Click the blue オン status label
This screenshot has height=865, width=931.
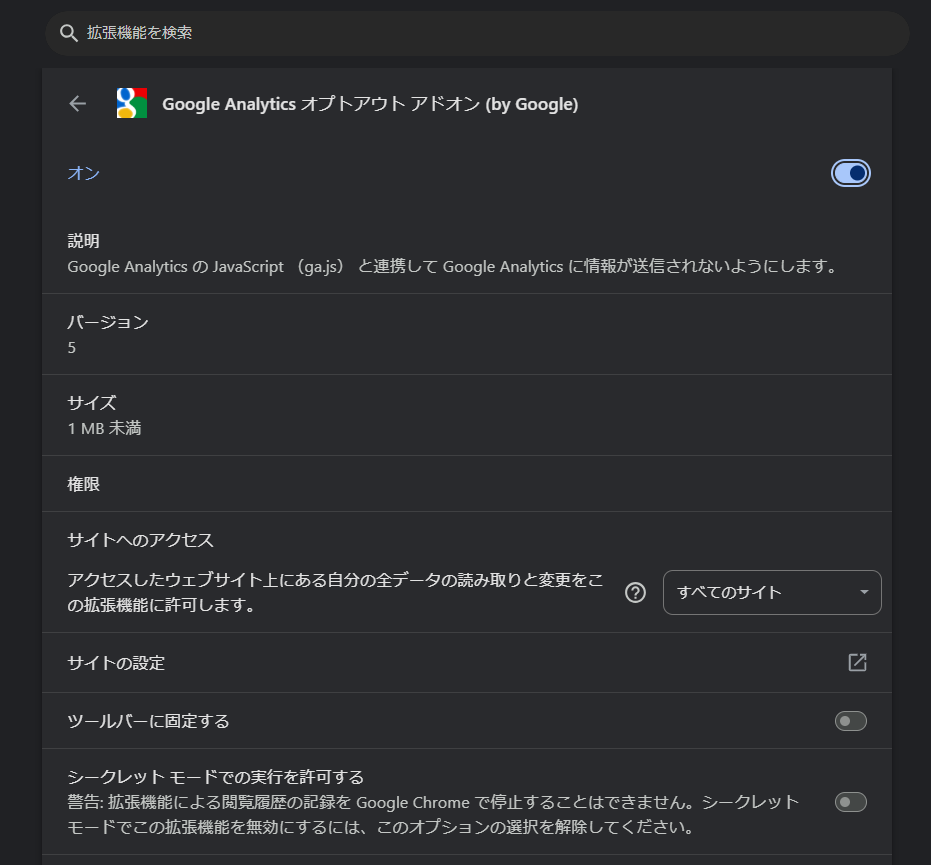(84, 173)
